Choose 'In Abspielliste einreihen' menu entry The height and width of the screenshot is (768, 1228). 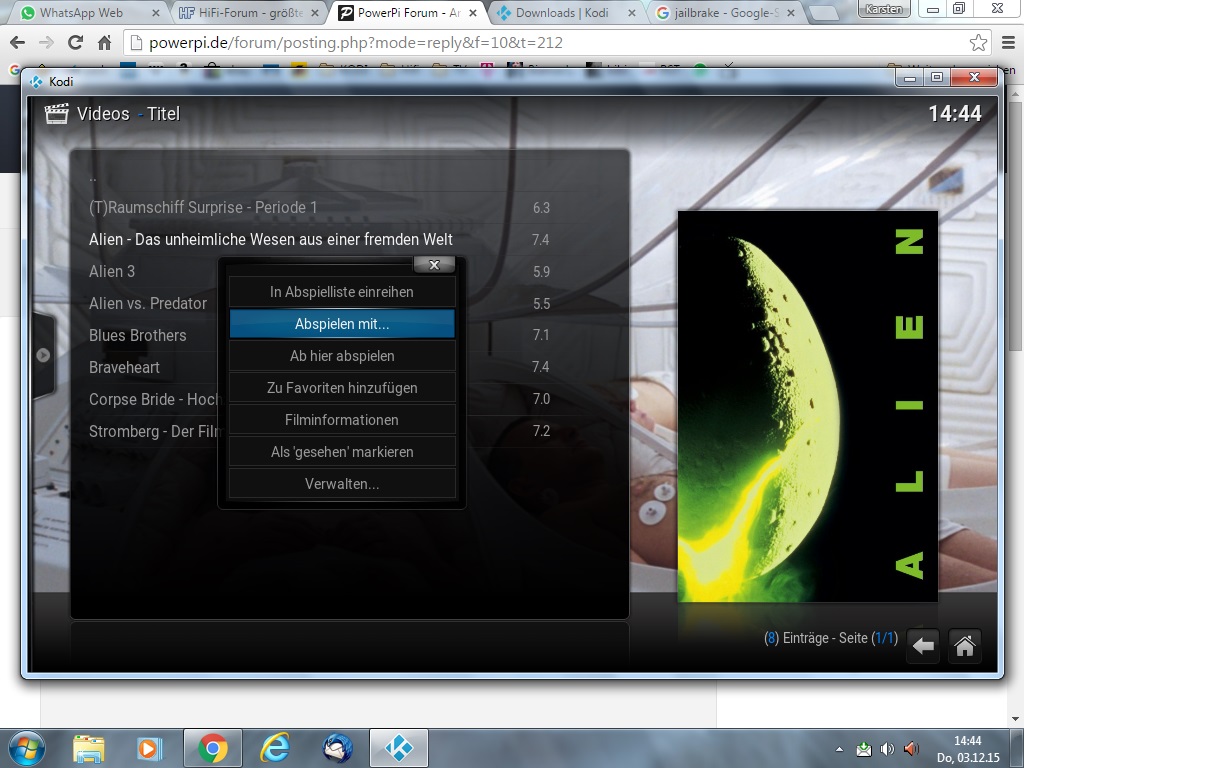click(342, 292)
